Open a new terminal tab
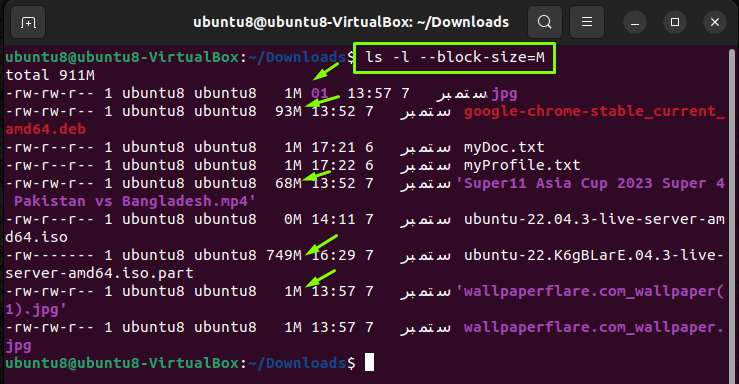Viewport: 739px width, 384px height. [x=28, y=22]
